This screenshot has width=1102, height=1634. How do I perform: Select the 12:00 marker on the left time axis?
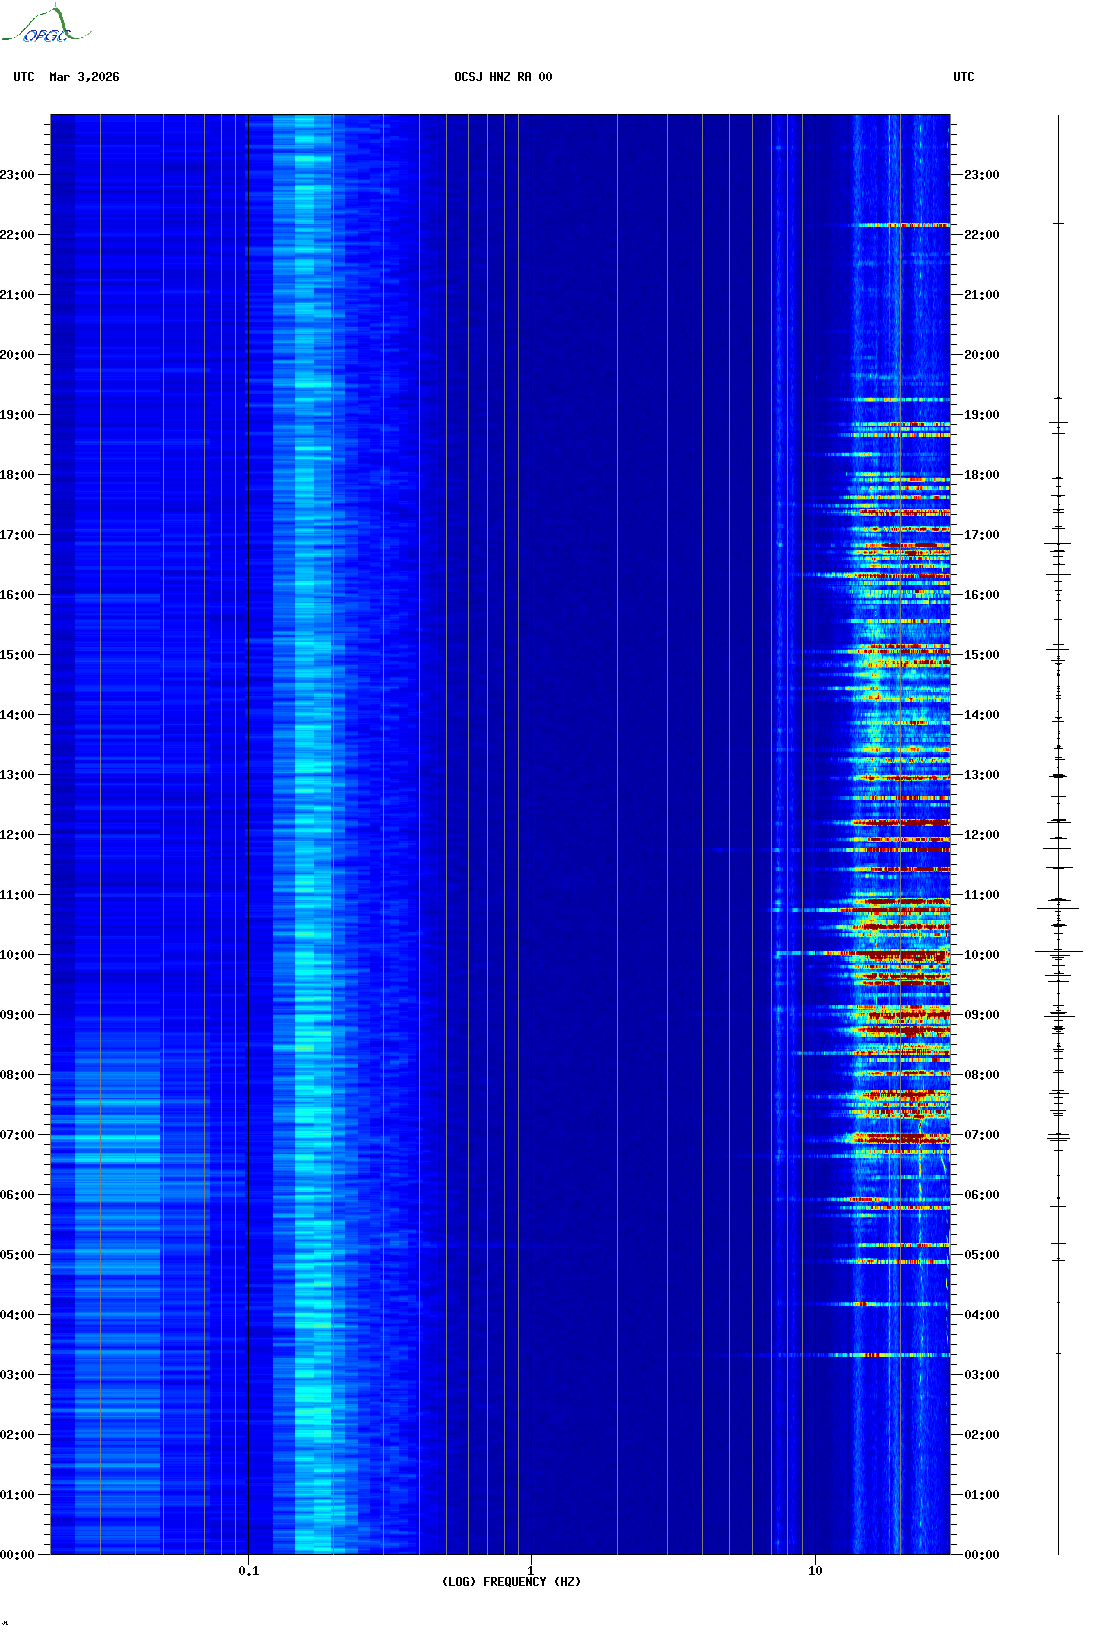[x=17, y=835]
